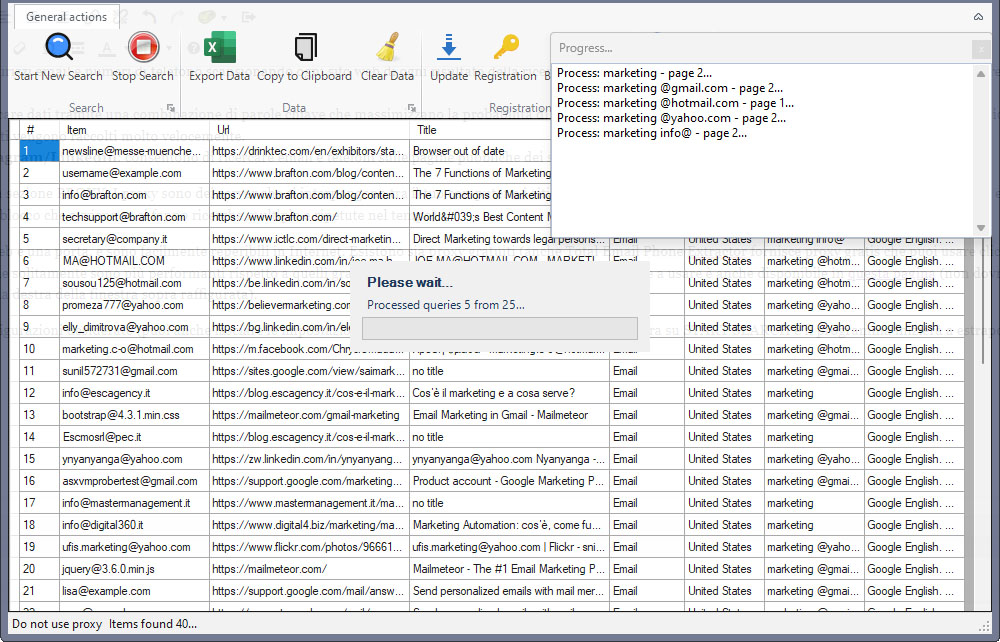1000x642 pixels.
Task: Click the Start New Search magnifier icon
Action: [59, 47]
